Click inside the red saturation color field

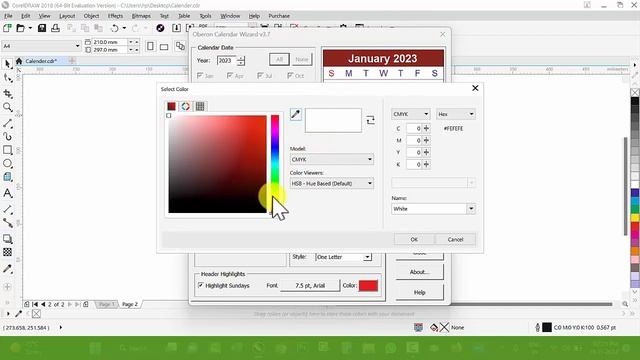point(217,164)
